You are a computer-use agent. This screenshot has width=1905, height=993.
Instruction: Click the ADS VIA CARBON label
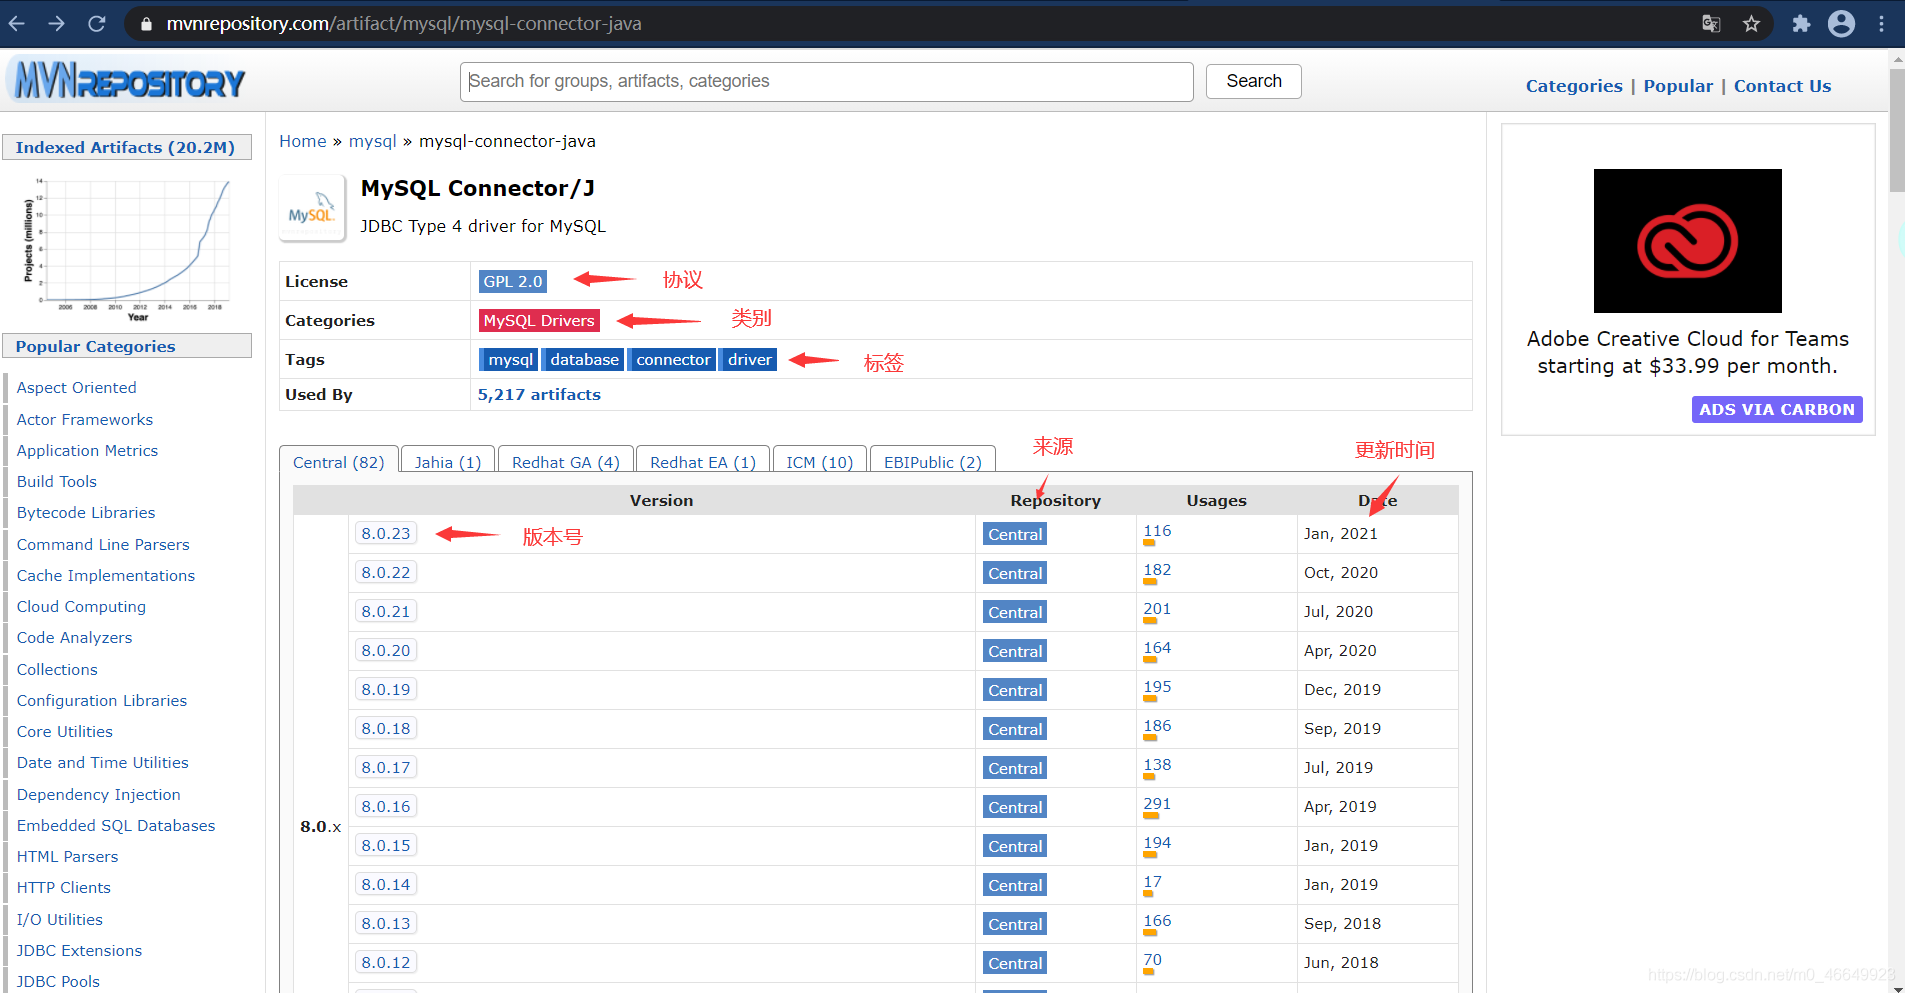[1777, 409]
